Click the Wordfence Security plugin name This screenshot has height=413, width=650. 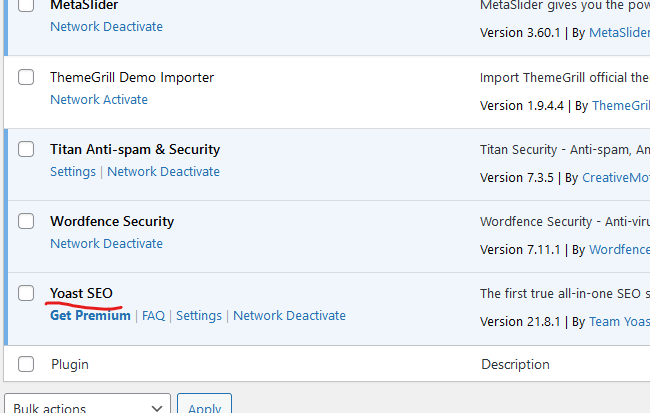[x=112, y=221]
